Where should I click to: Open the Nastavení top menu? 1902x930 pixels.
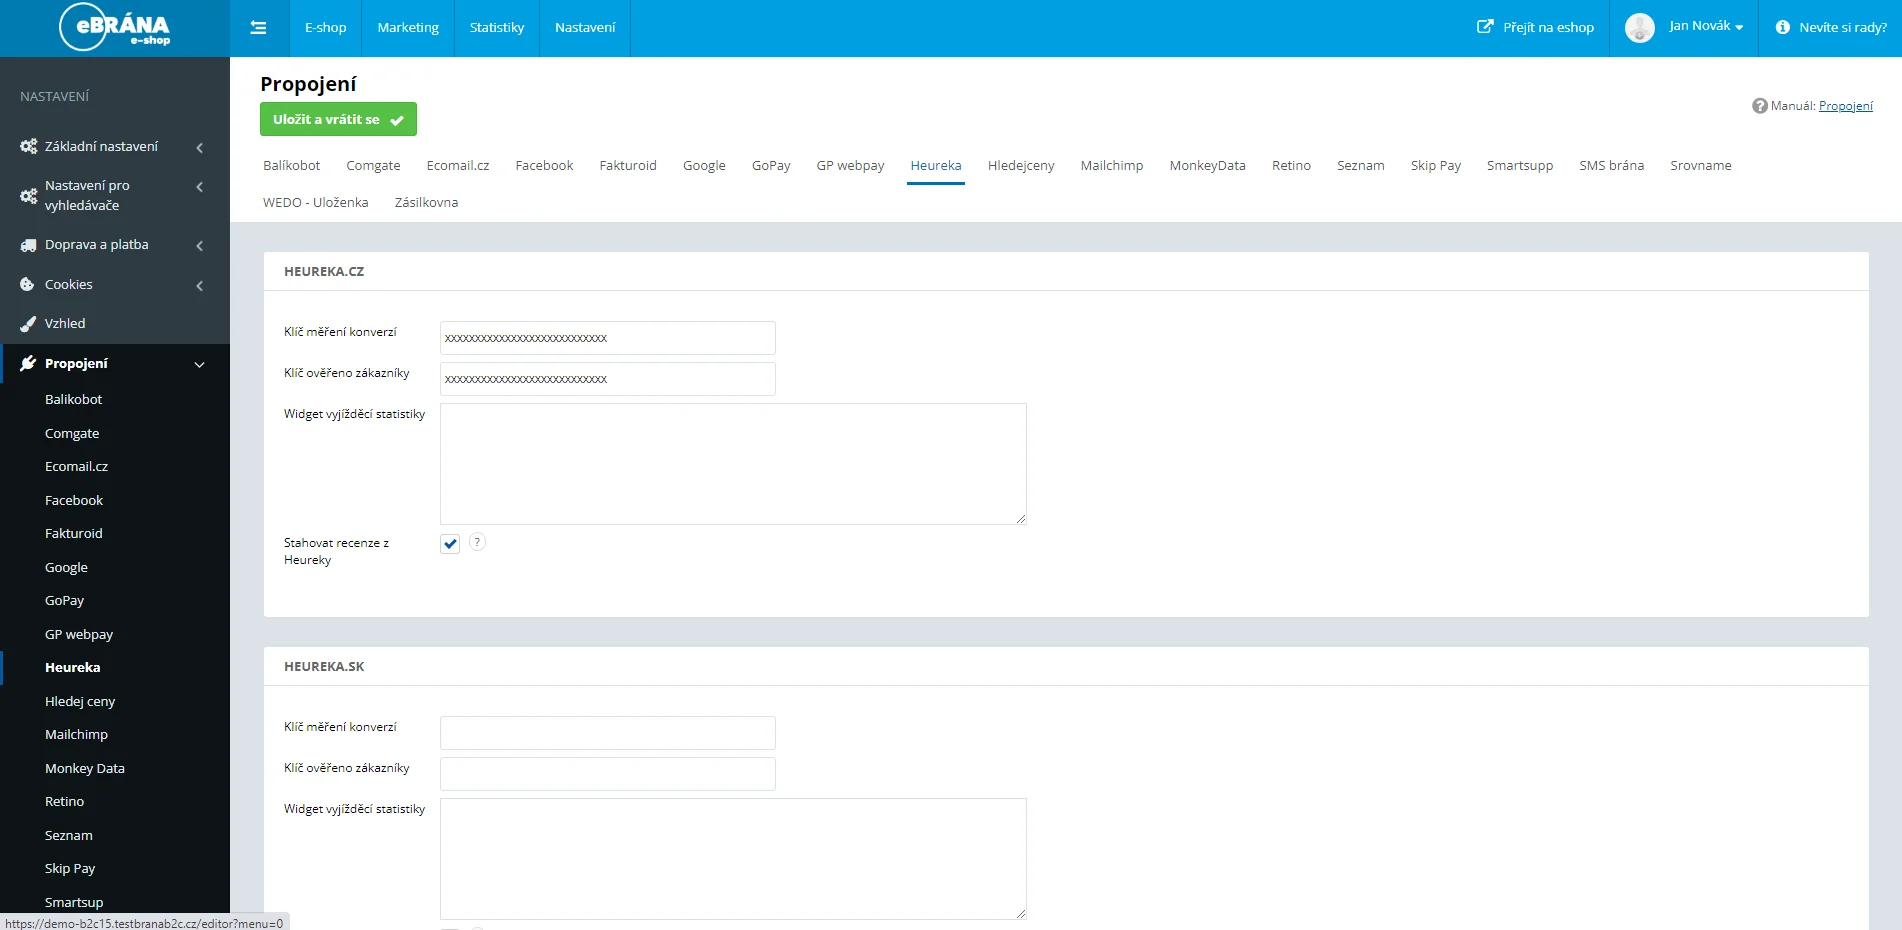(x=585, y=28)
